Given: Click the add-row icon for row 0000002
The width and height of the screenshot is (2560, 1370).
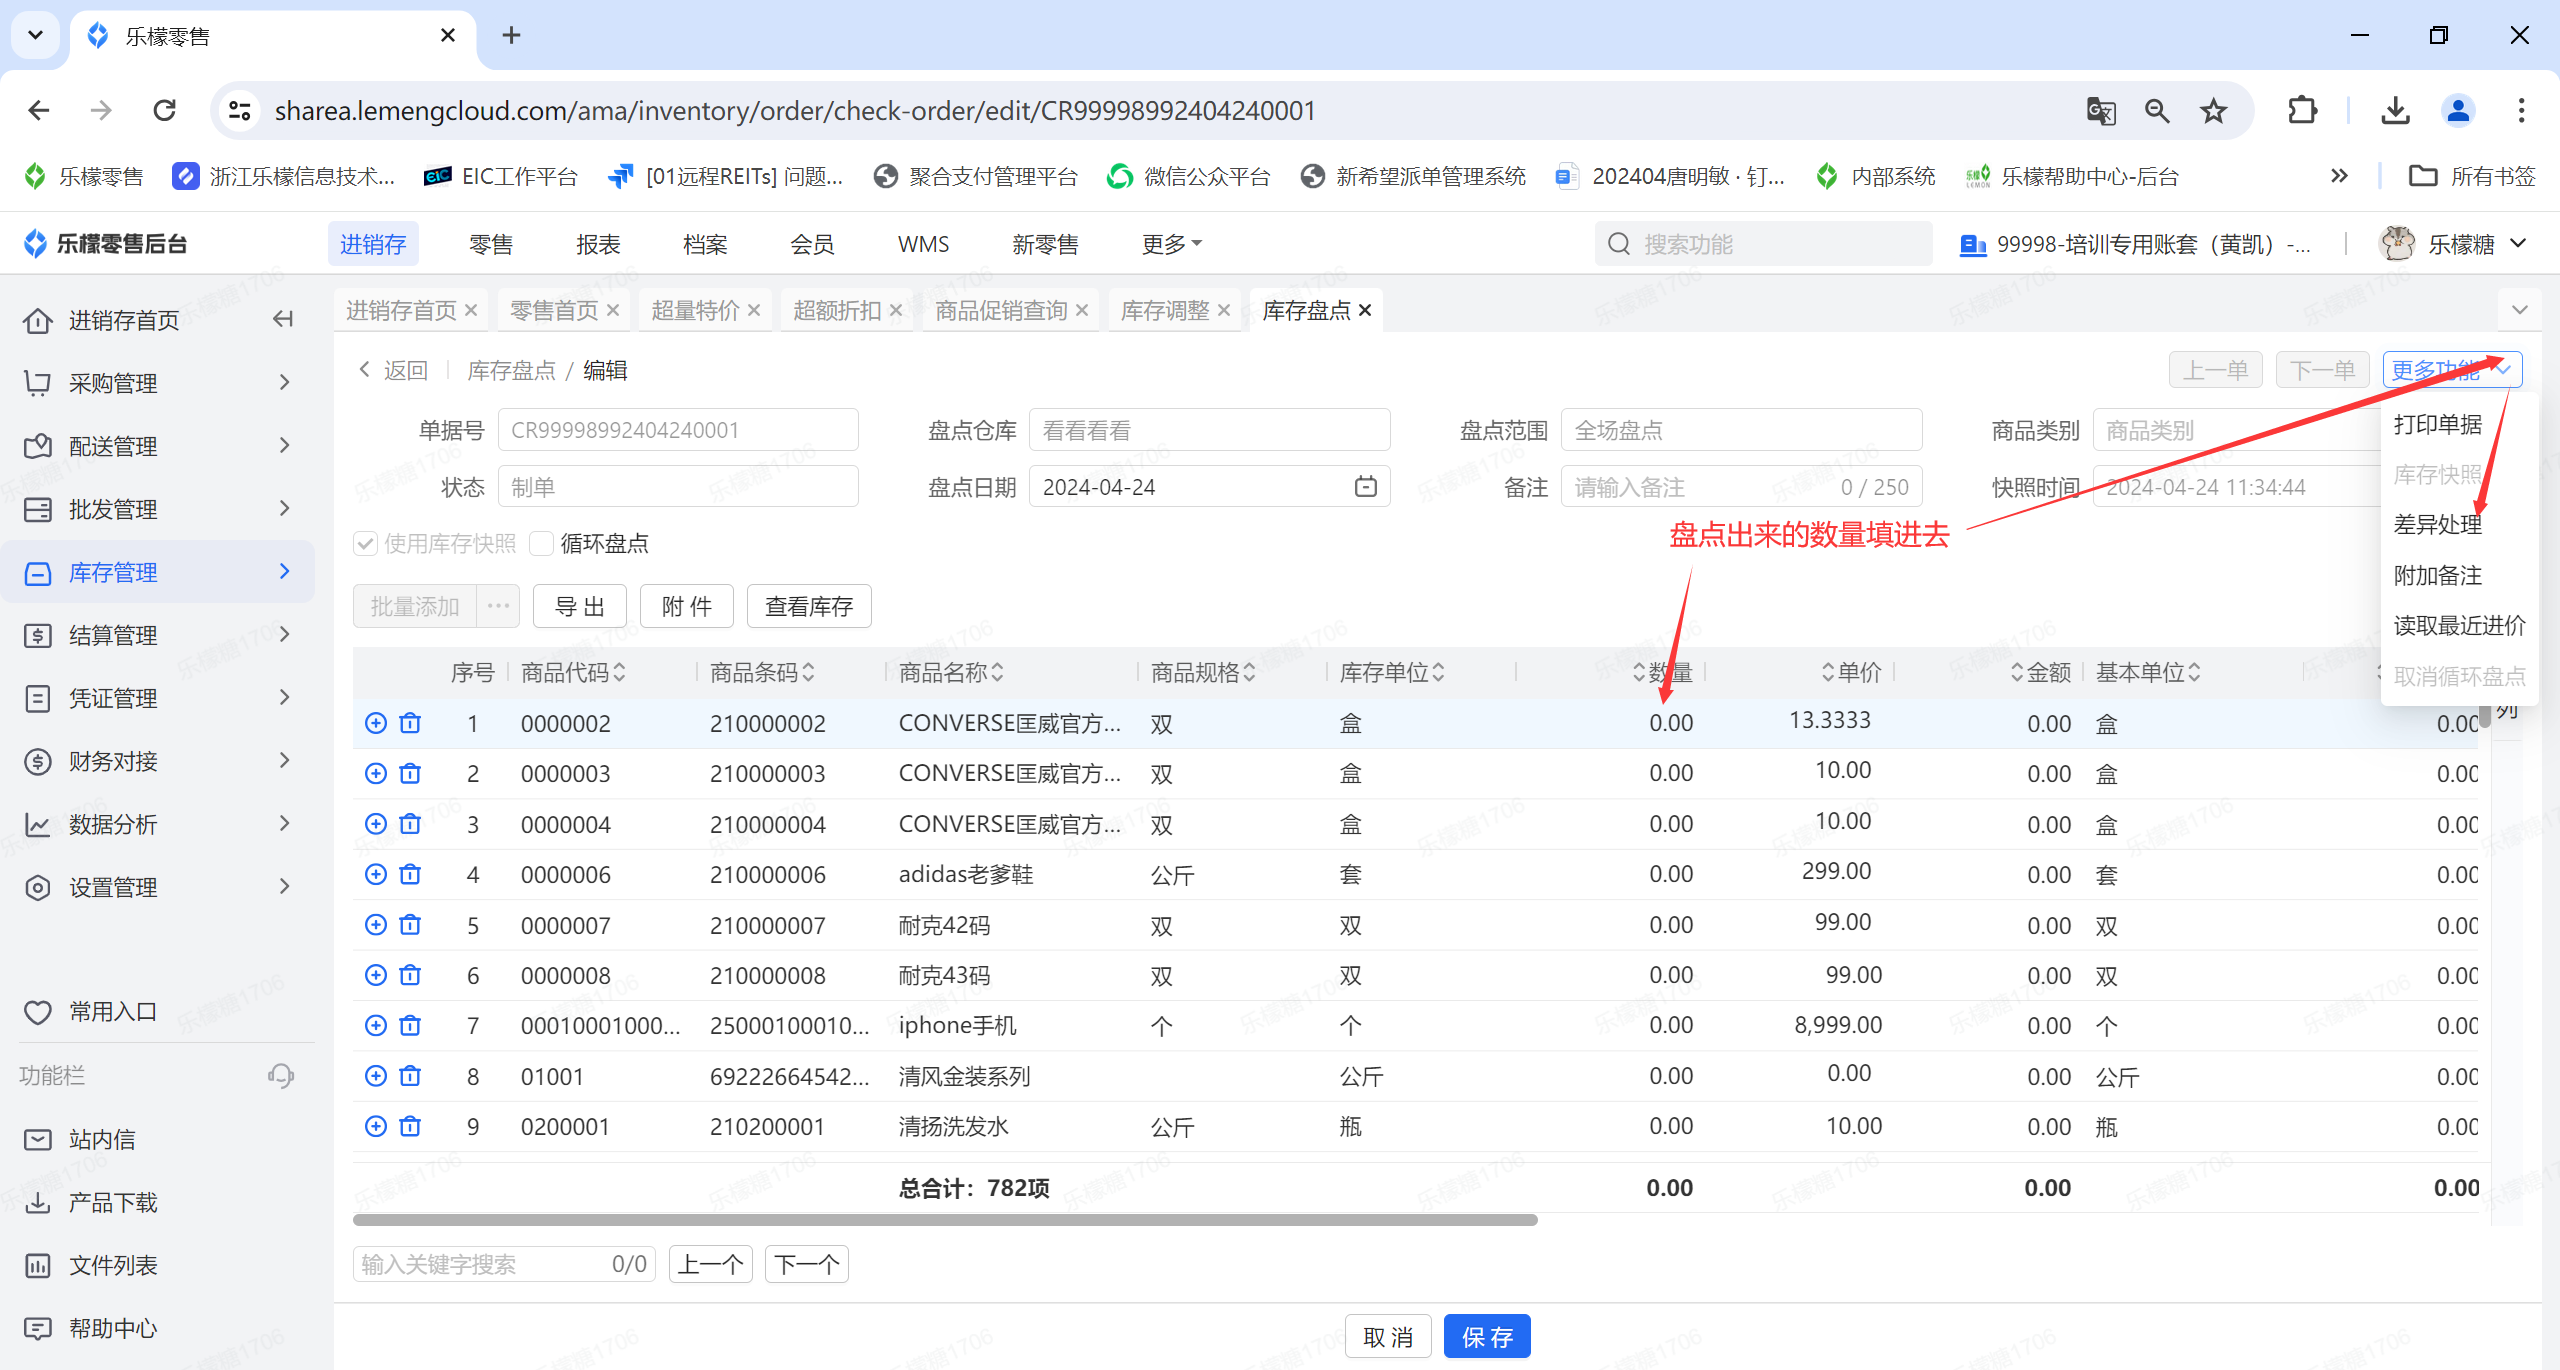Looking at the screenshot, I should (376, 723).
